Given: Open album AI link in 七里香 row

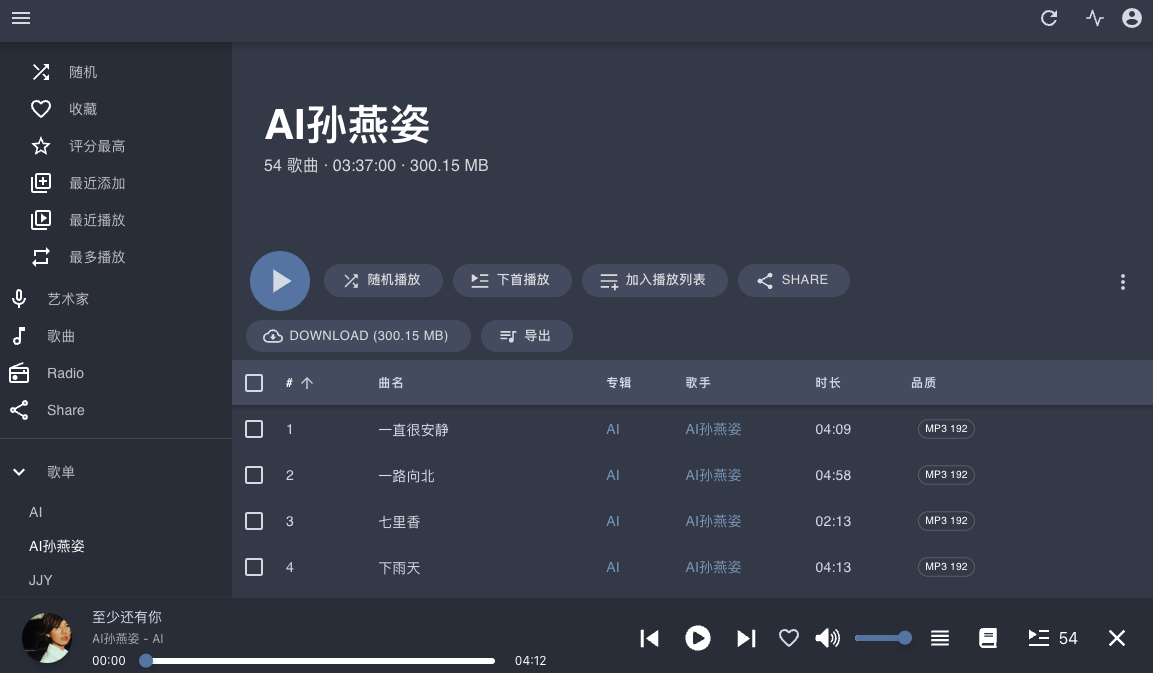Looking at the screenshot, I should (613, 521).
